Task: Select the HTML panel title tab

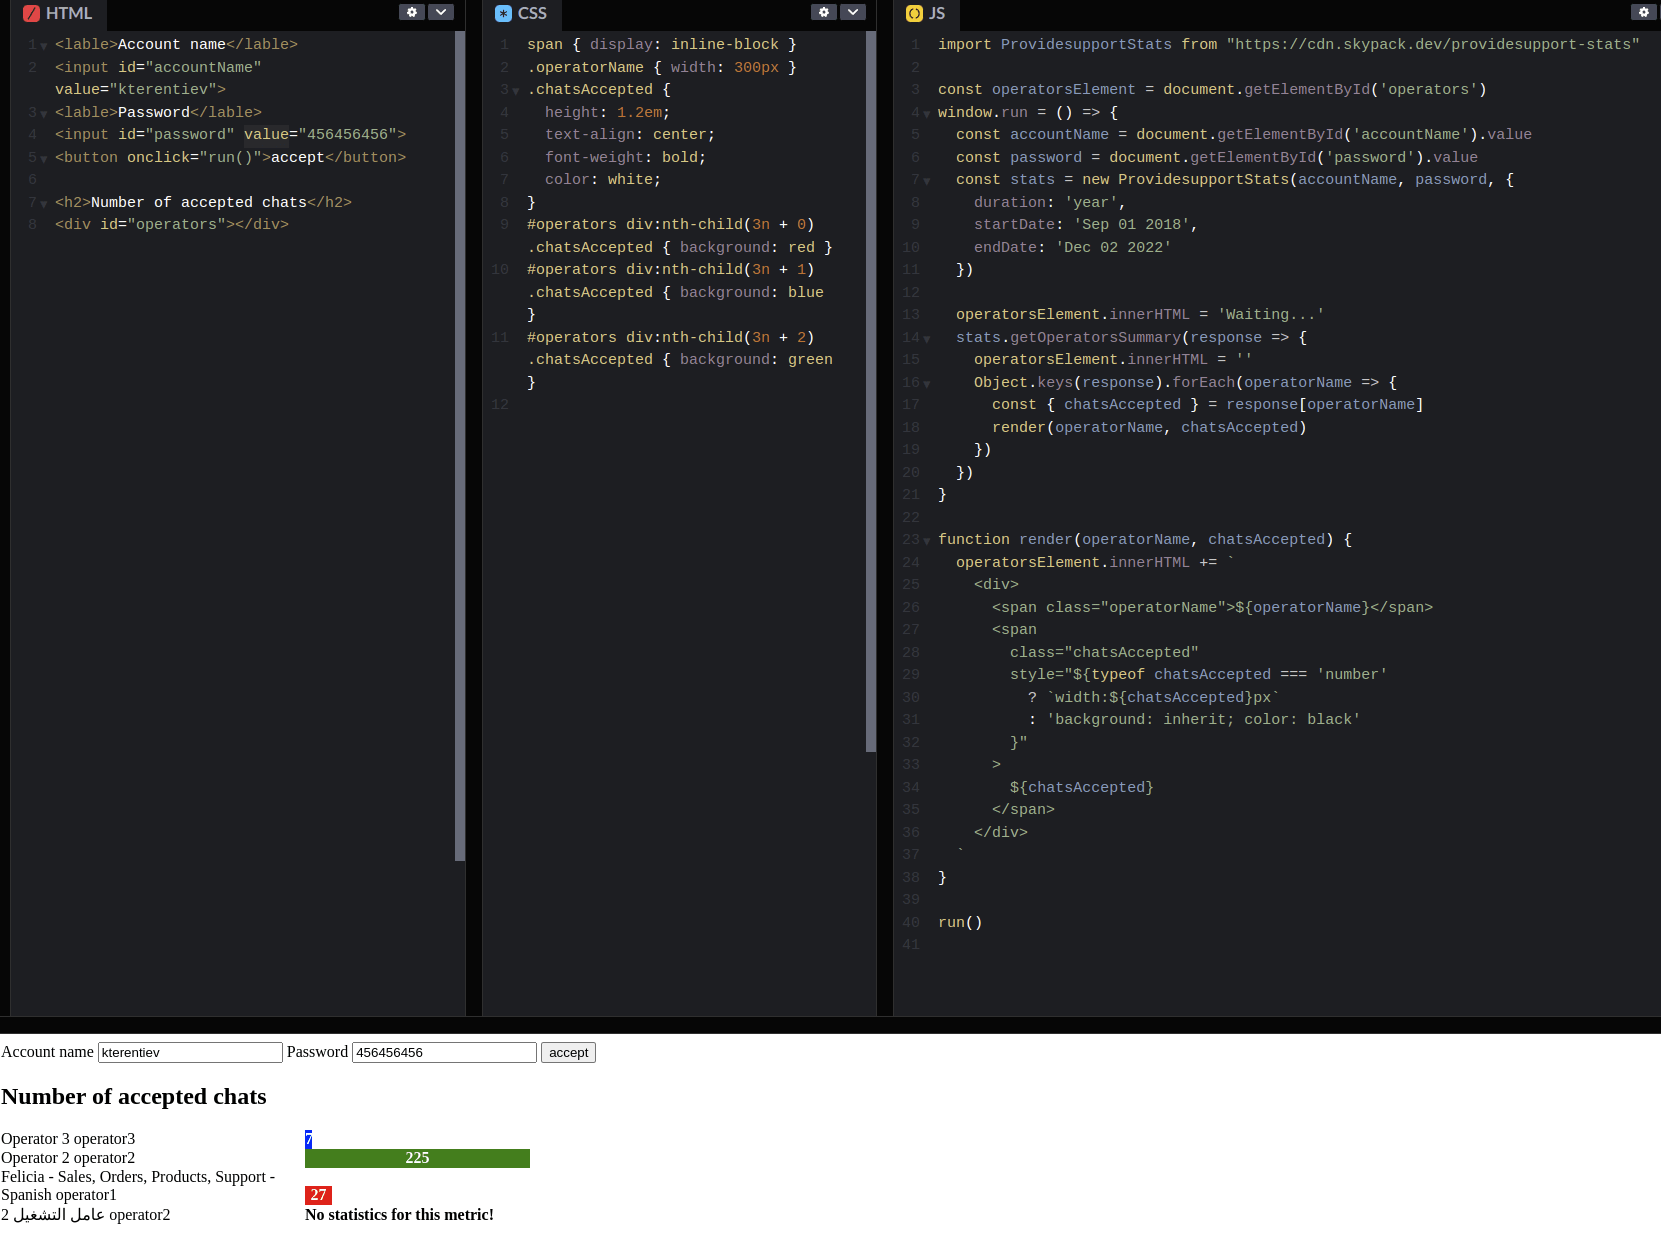Action: click(x=58, y=14)
